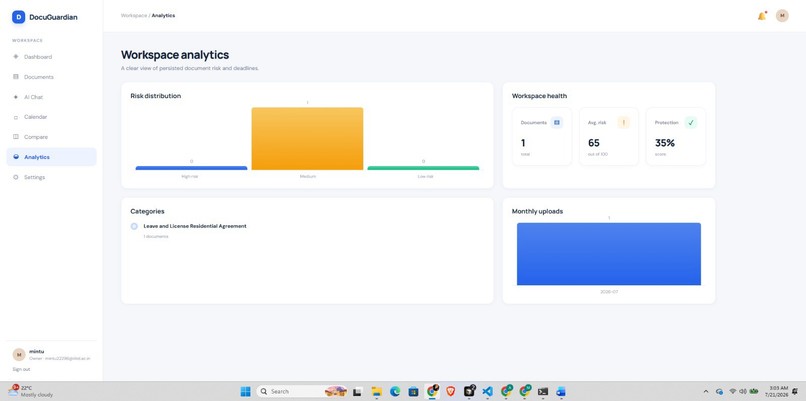This screenshot has width=806, height=401.
Task: Click the Documents total value 1
Action: click(x=523, y=143)
